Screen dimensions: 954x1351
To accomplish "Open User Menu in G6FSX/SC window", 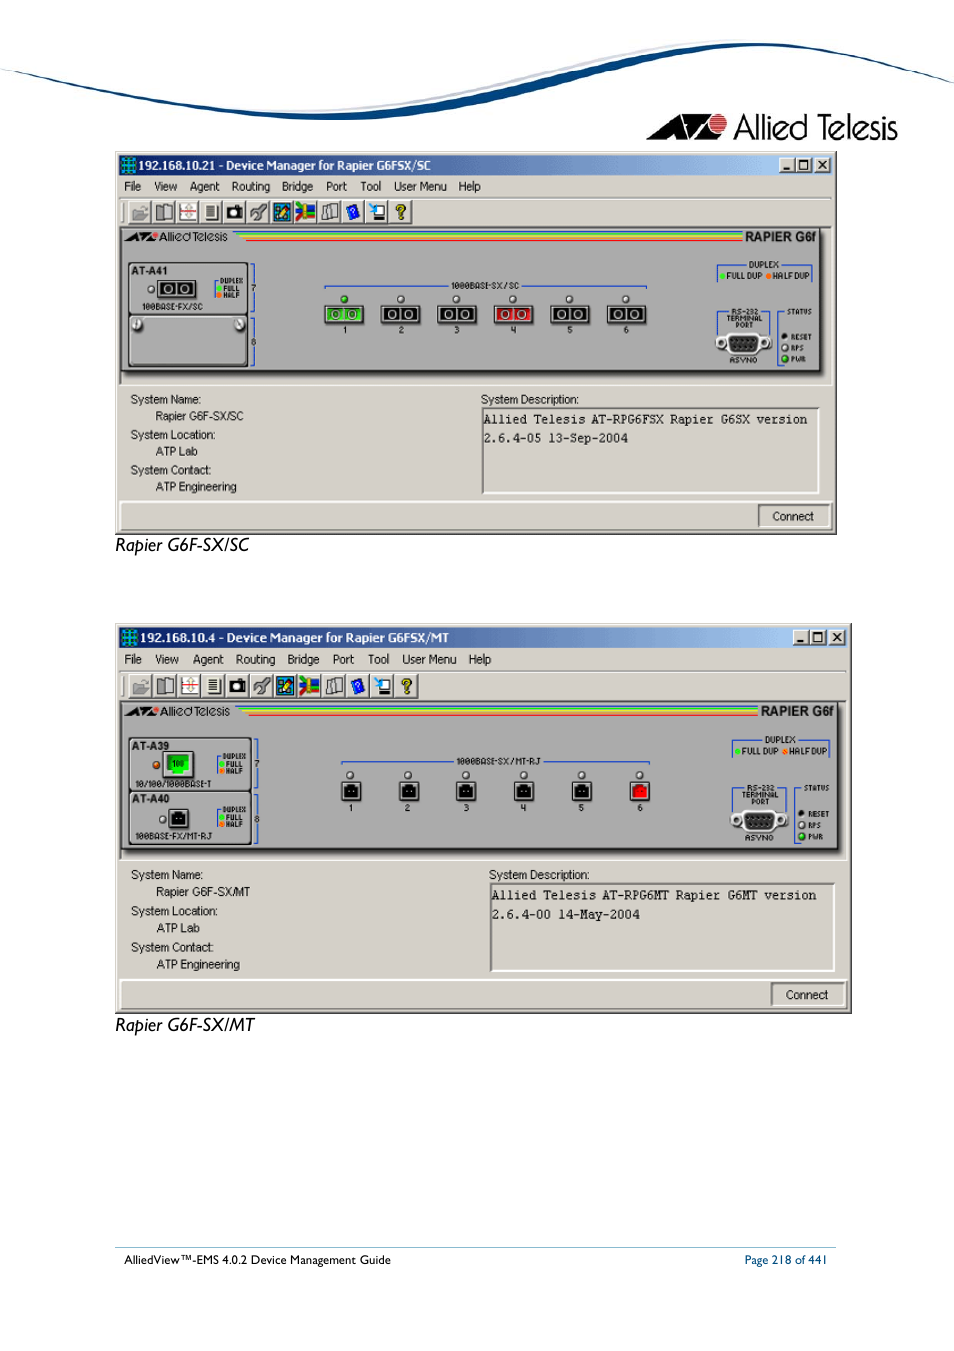I will pos(420,186).
